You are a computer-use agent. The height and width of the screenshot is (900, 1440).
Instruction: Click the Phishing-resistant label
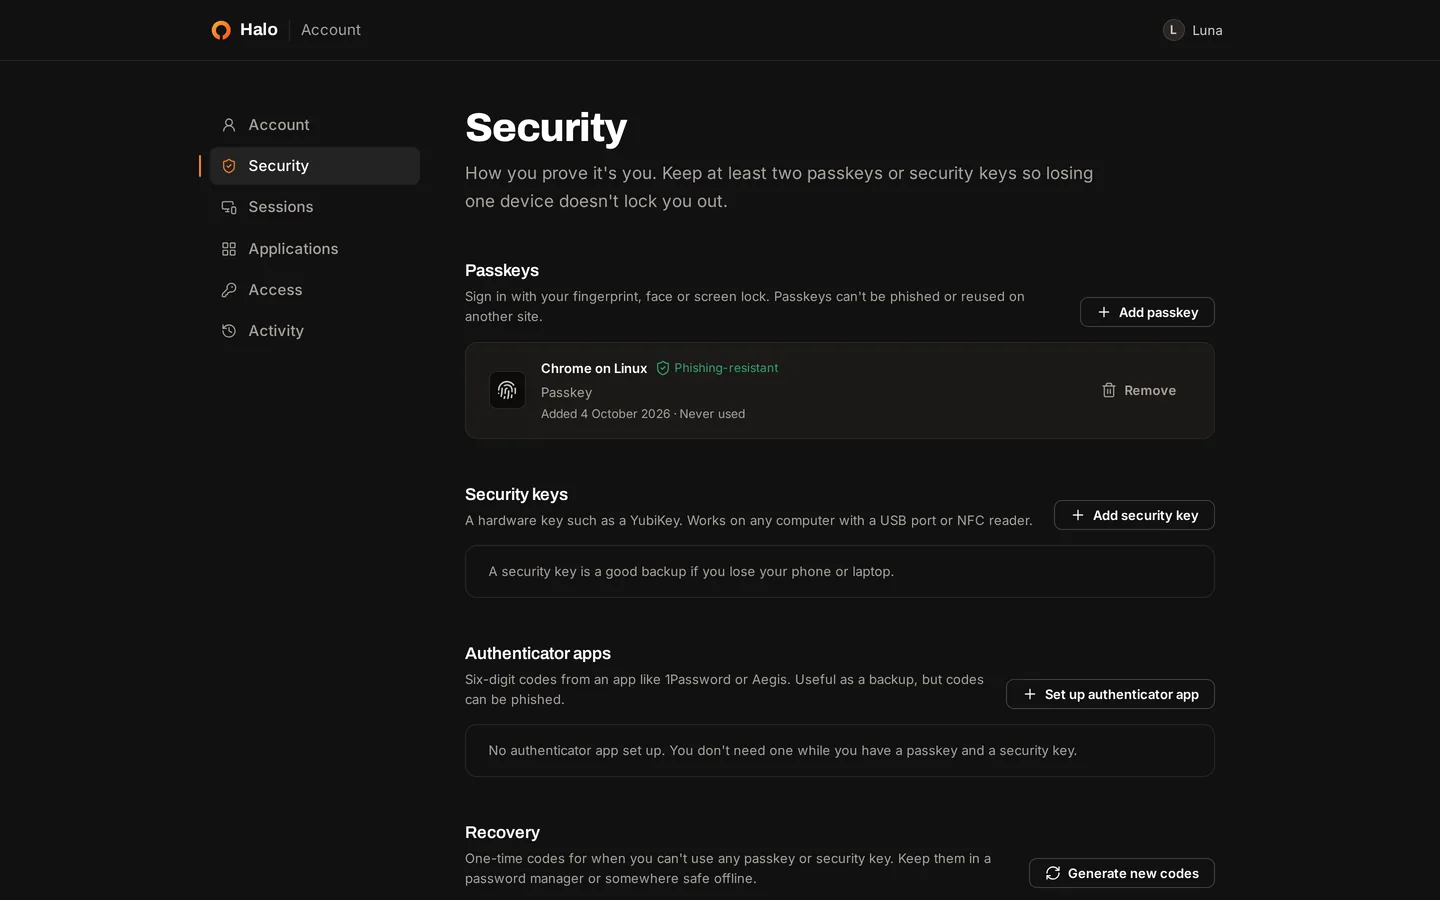[x=726, y=368]
